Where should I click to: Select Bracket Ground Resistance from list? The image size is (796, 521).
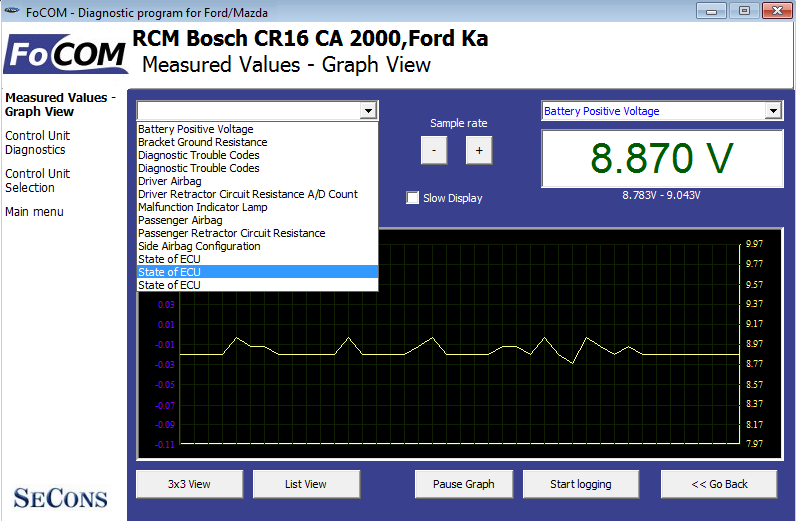pyautogui.click(x=202, y=142)
